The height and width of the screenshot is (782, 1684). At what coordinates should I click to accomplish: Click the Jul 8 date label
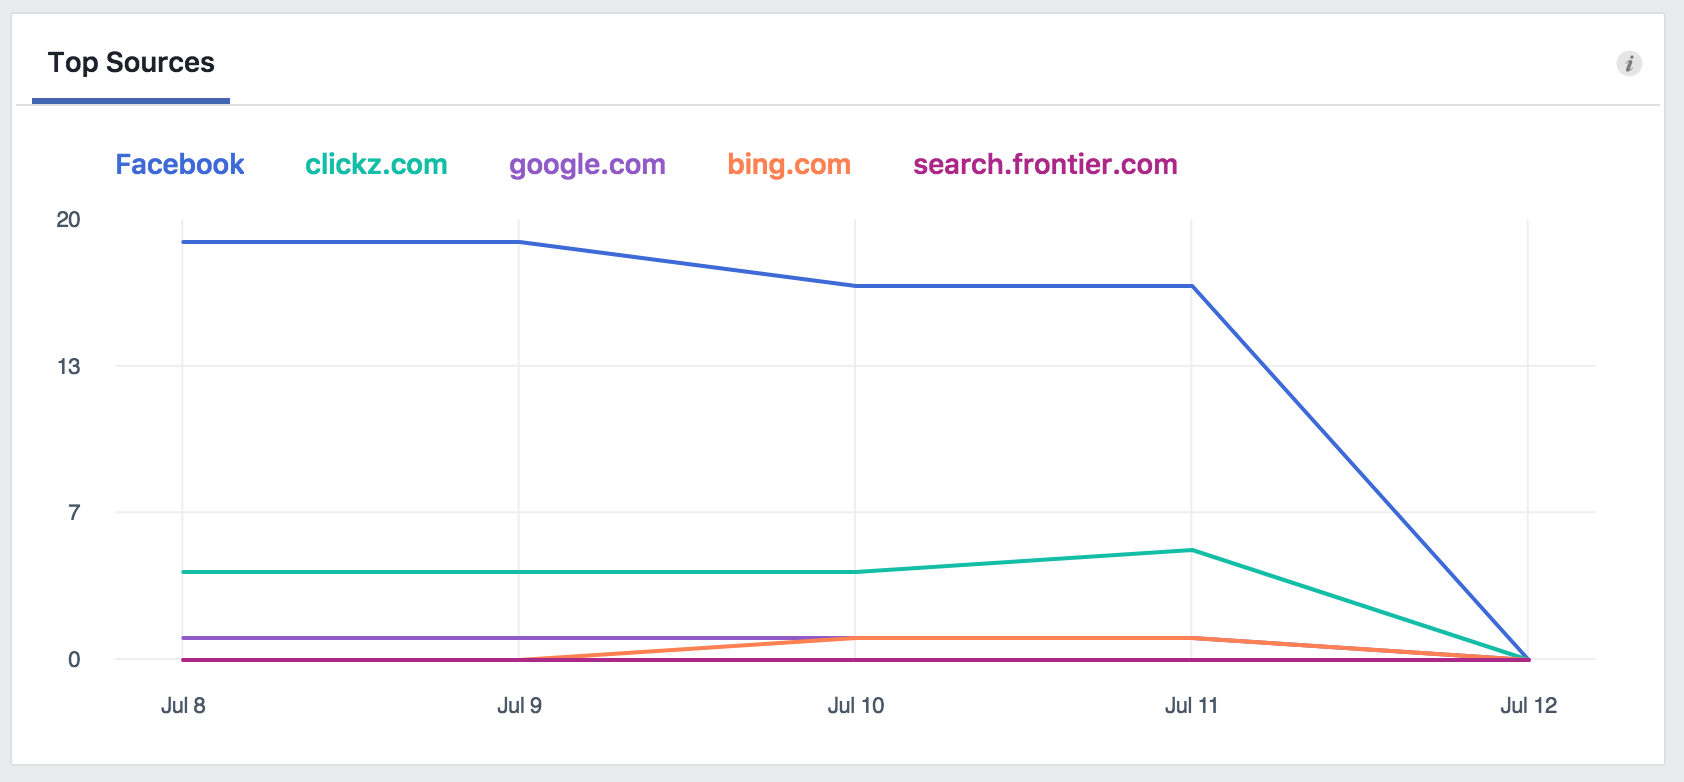(183, 705)
